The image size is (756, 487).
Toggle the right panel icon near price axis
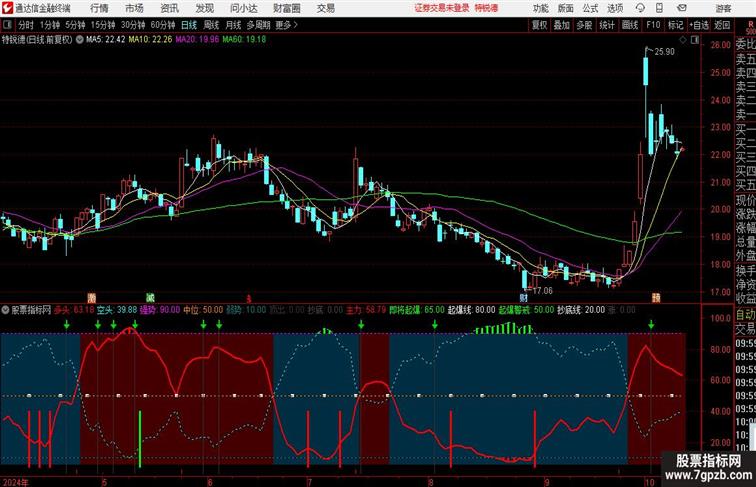[x=695, y=41]
